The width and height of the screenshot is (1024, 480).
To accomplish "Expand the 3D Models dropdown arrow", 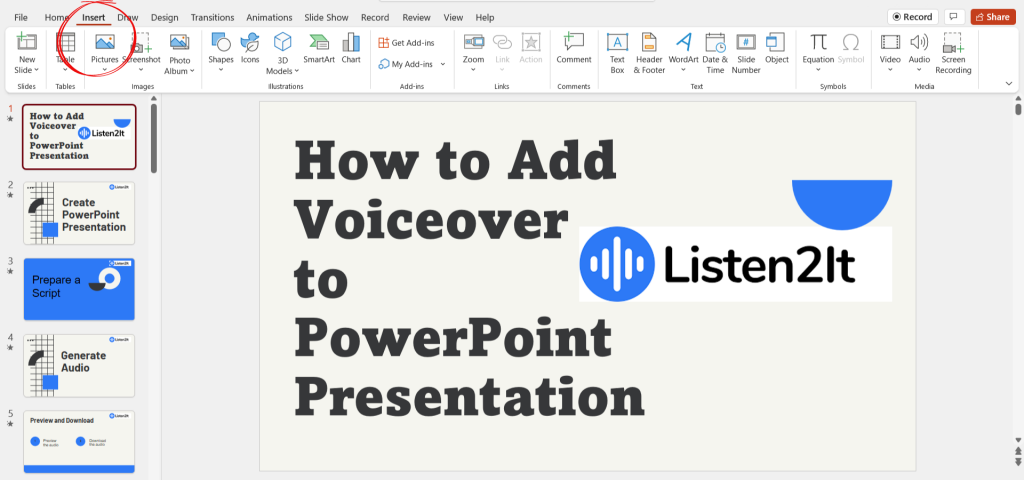I will pos(296,71).
